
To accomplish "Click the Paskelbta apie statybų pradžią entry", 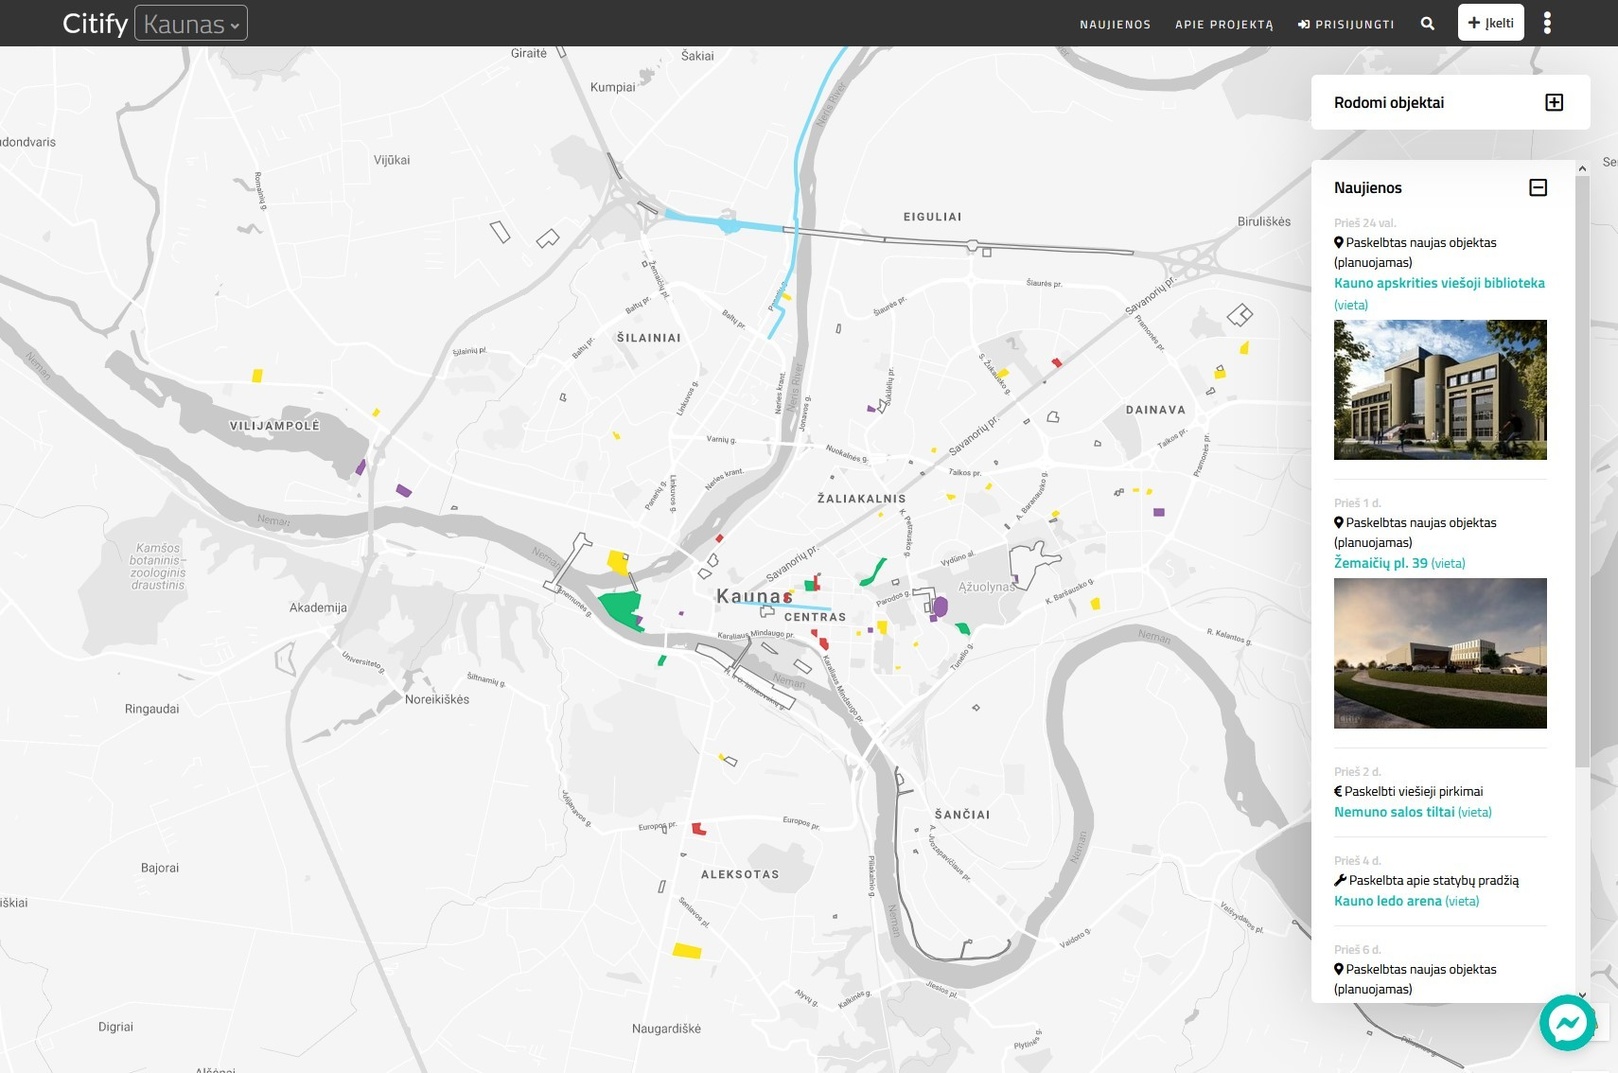I will 1433,880.
